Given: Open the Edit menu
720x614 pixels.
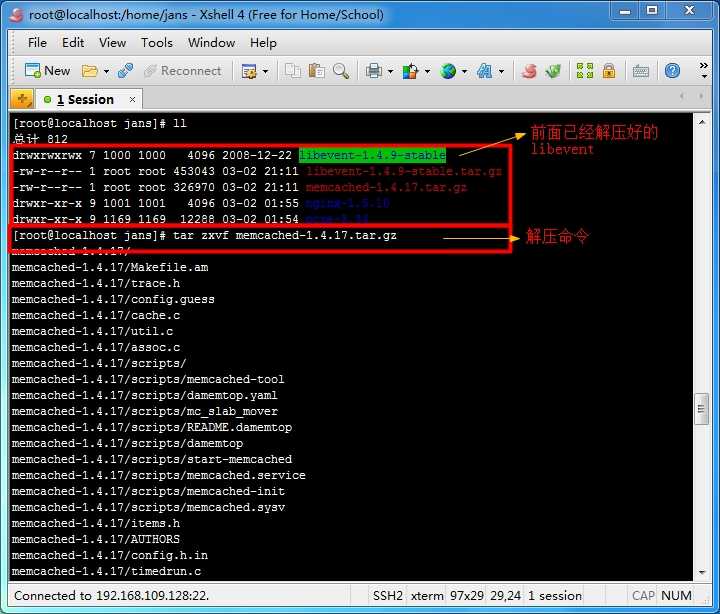Looking at the screenshot, I should 73,43.
